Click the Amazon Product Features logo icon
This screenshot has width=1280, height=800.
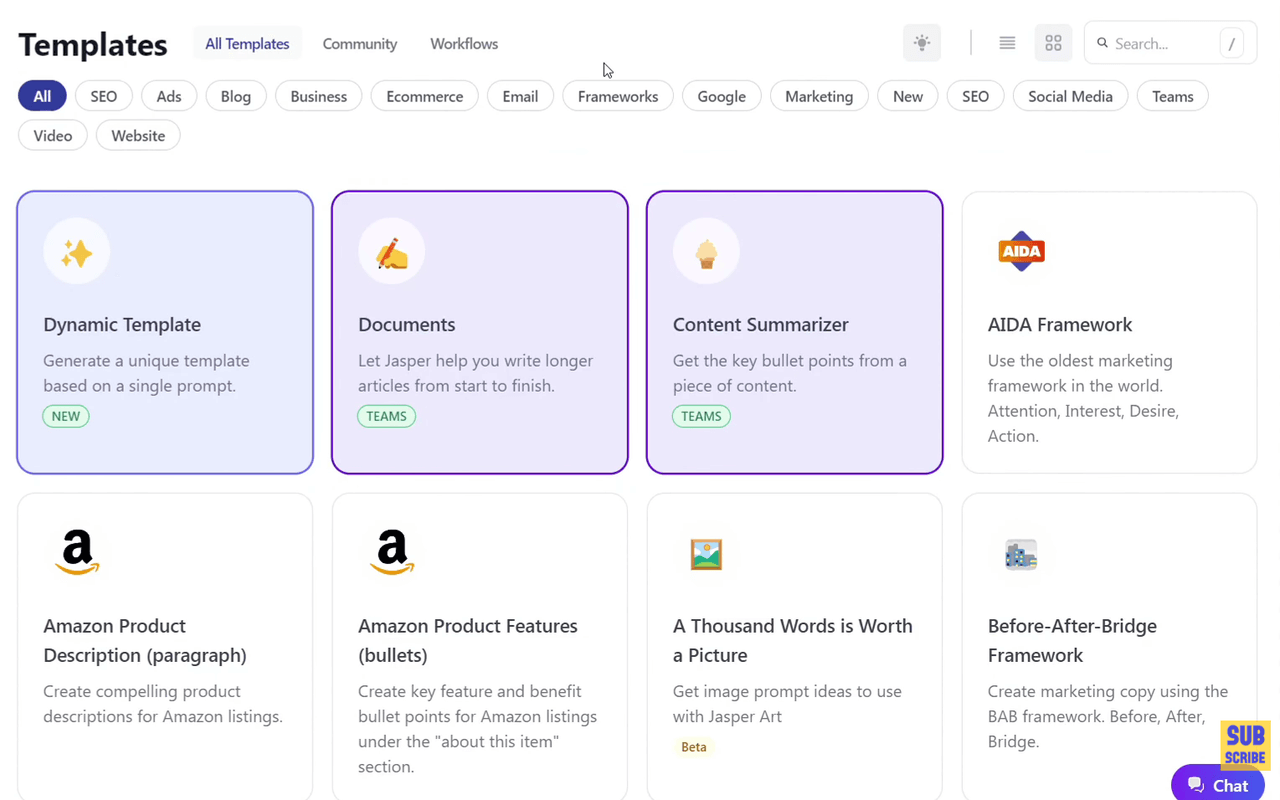(392, 553)
